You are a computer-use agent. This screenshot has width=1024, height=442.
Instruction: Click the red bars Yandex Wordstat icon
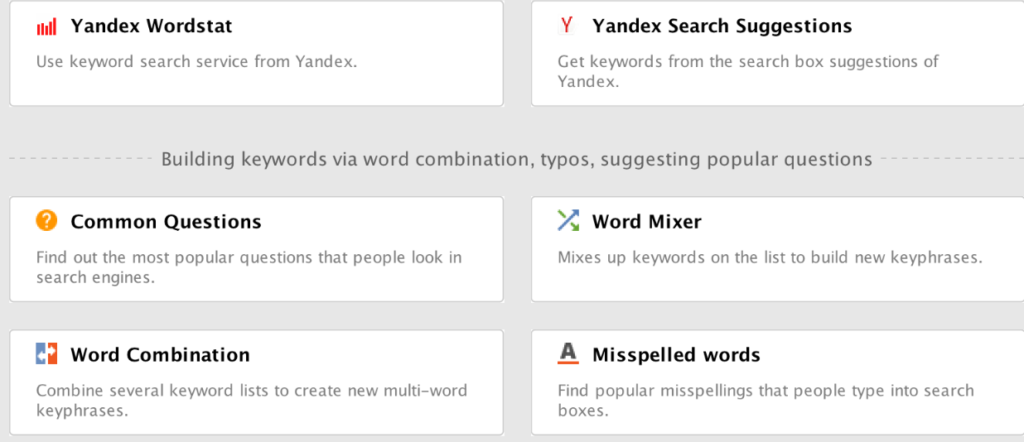coord(46,27)
